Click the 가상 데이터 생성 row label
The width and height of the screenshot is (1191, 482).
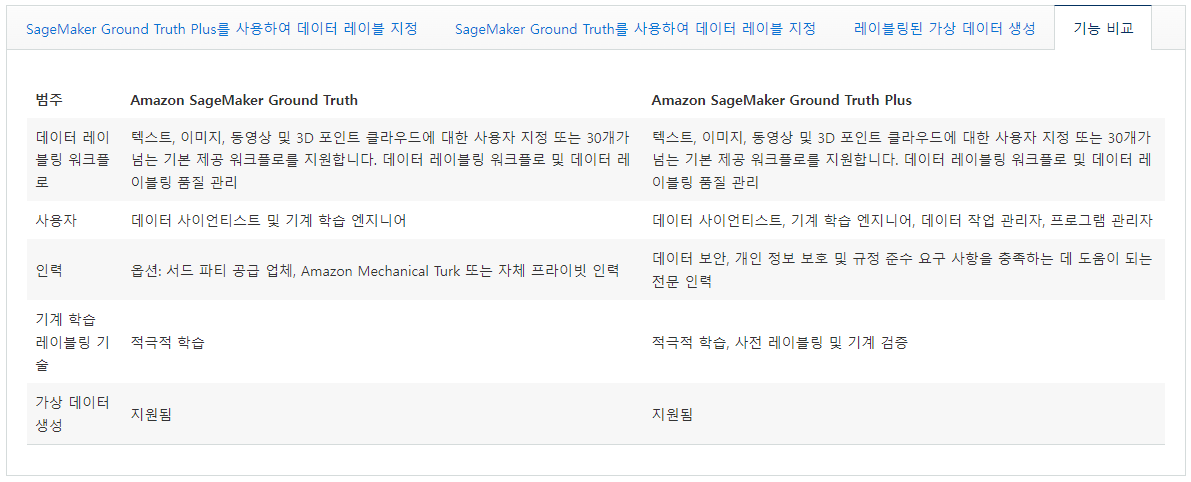pyautogui.click(x=74, y=414)
